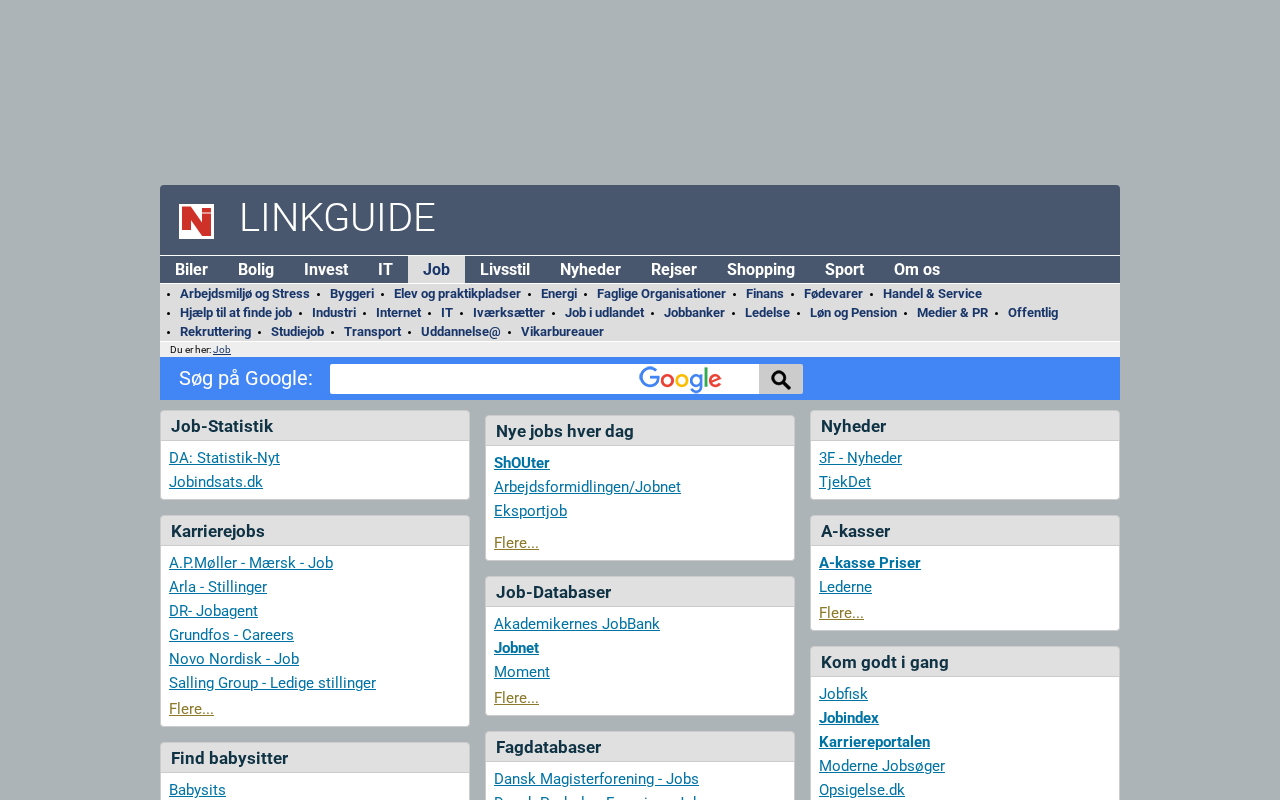Expand more links in Job-Databaser
1280x800 pixels.
[516, 698]
